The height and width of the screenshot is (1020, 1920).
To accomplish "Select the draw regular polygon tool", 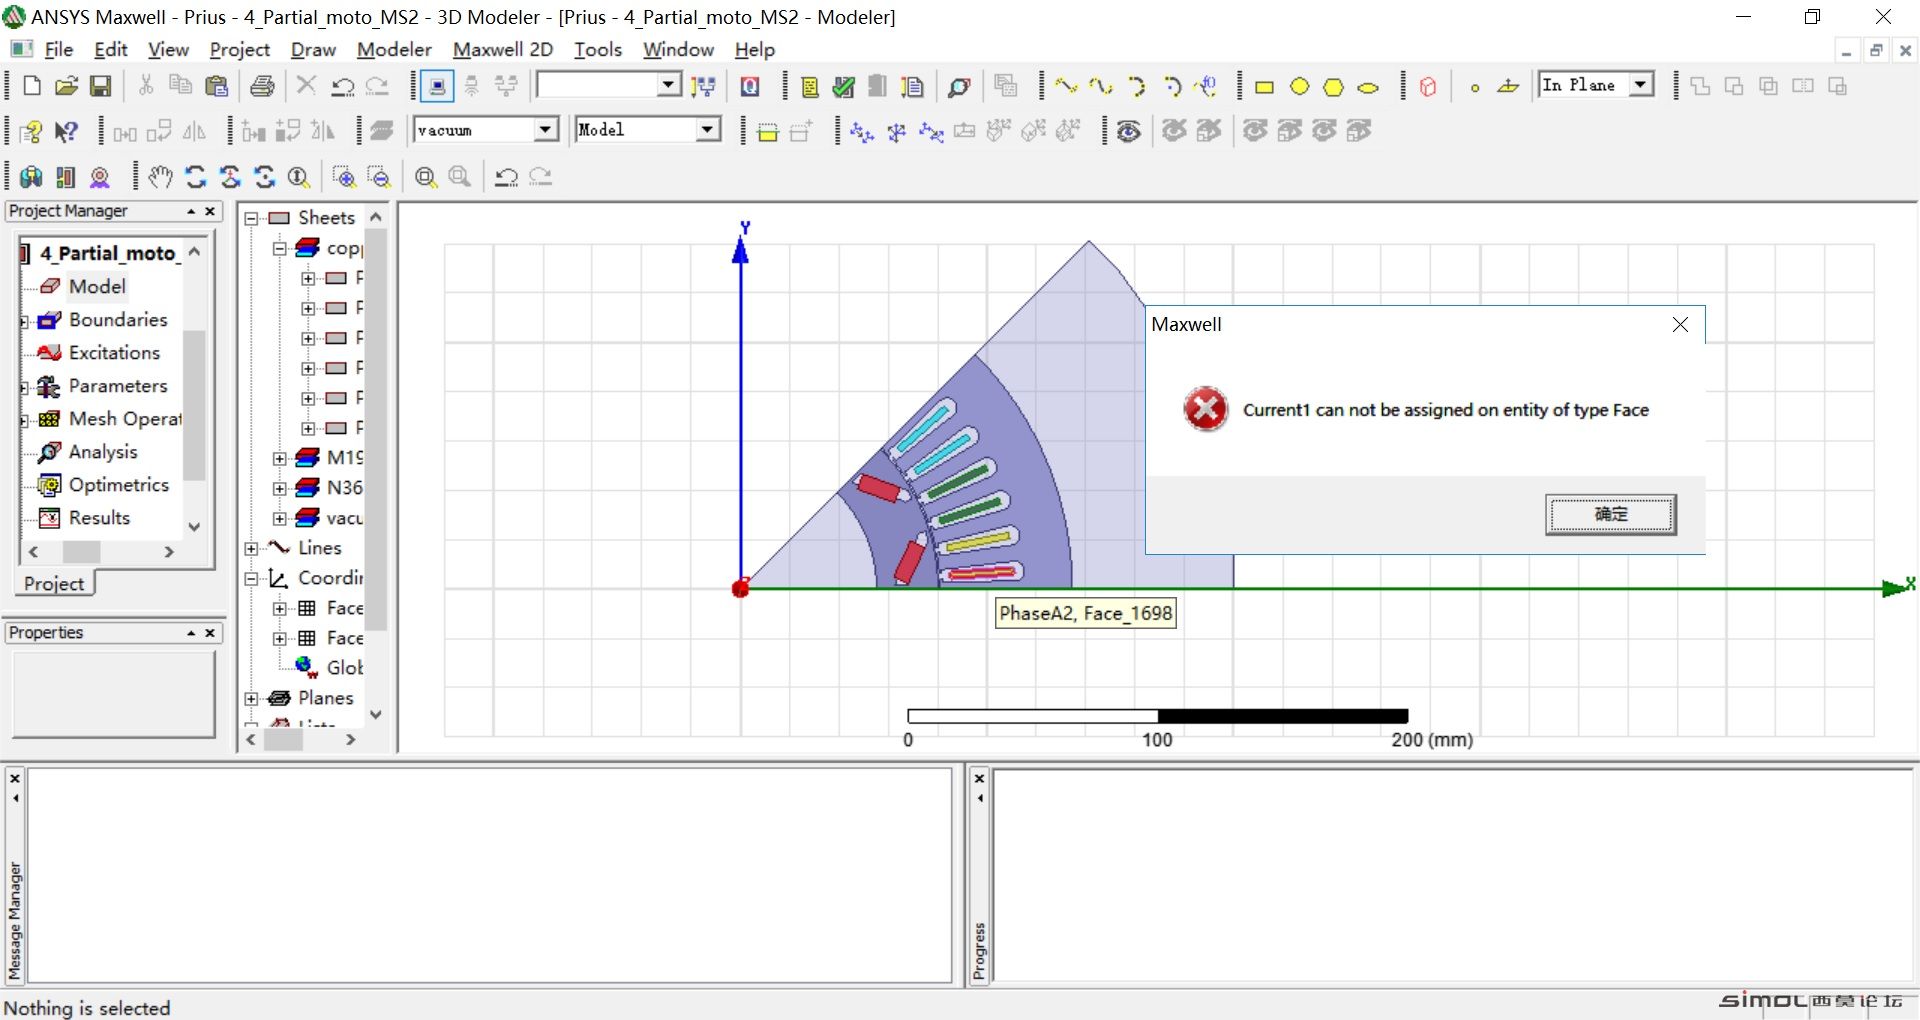I will click(x=1333, y=87).
